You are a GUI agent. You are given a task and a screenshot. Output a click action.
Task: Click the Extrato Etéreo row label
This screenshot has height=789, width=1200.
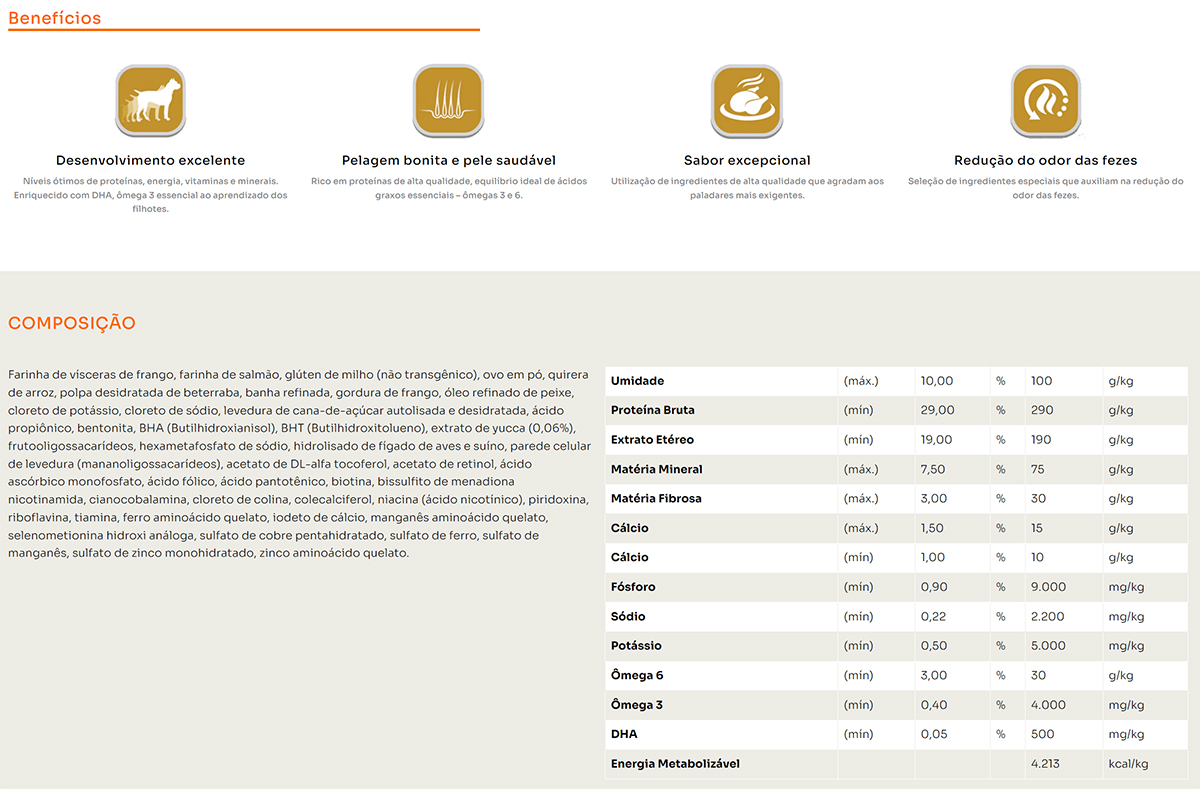(x=652, y=440)
